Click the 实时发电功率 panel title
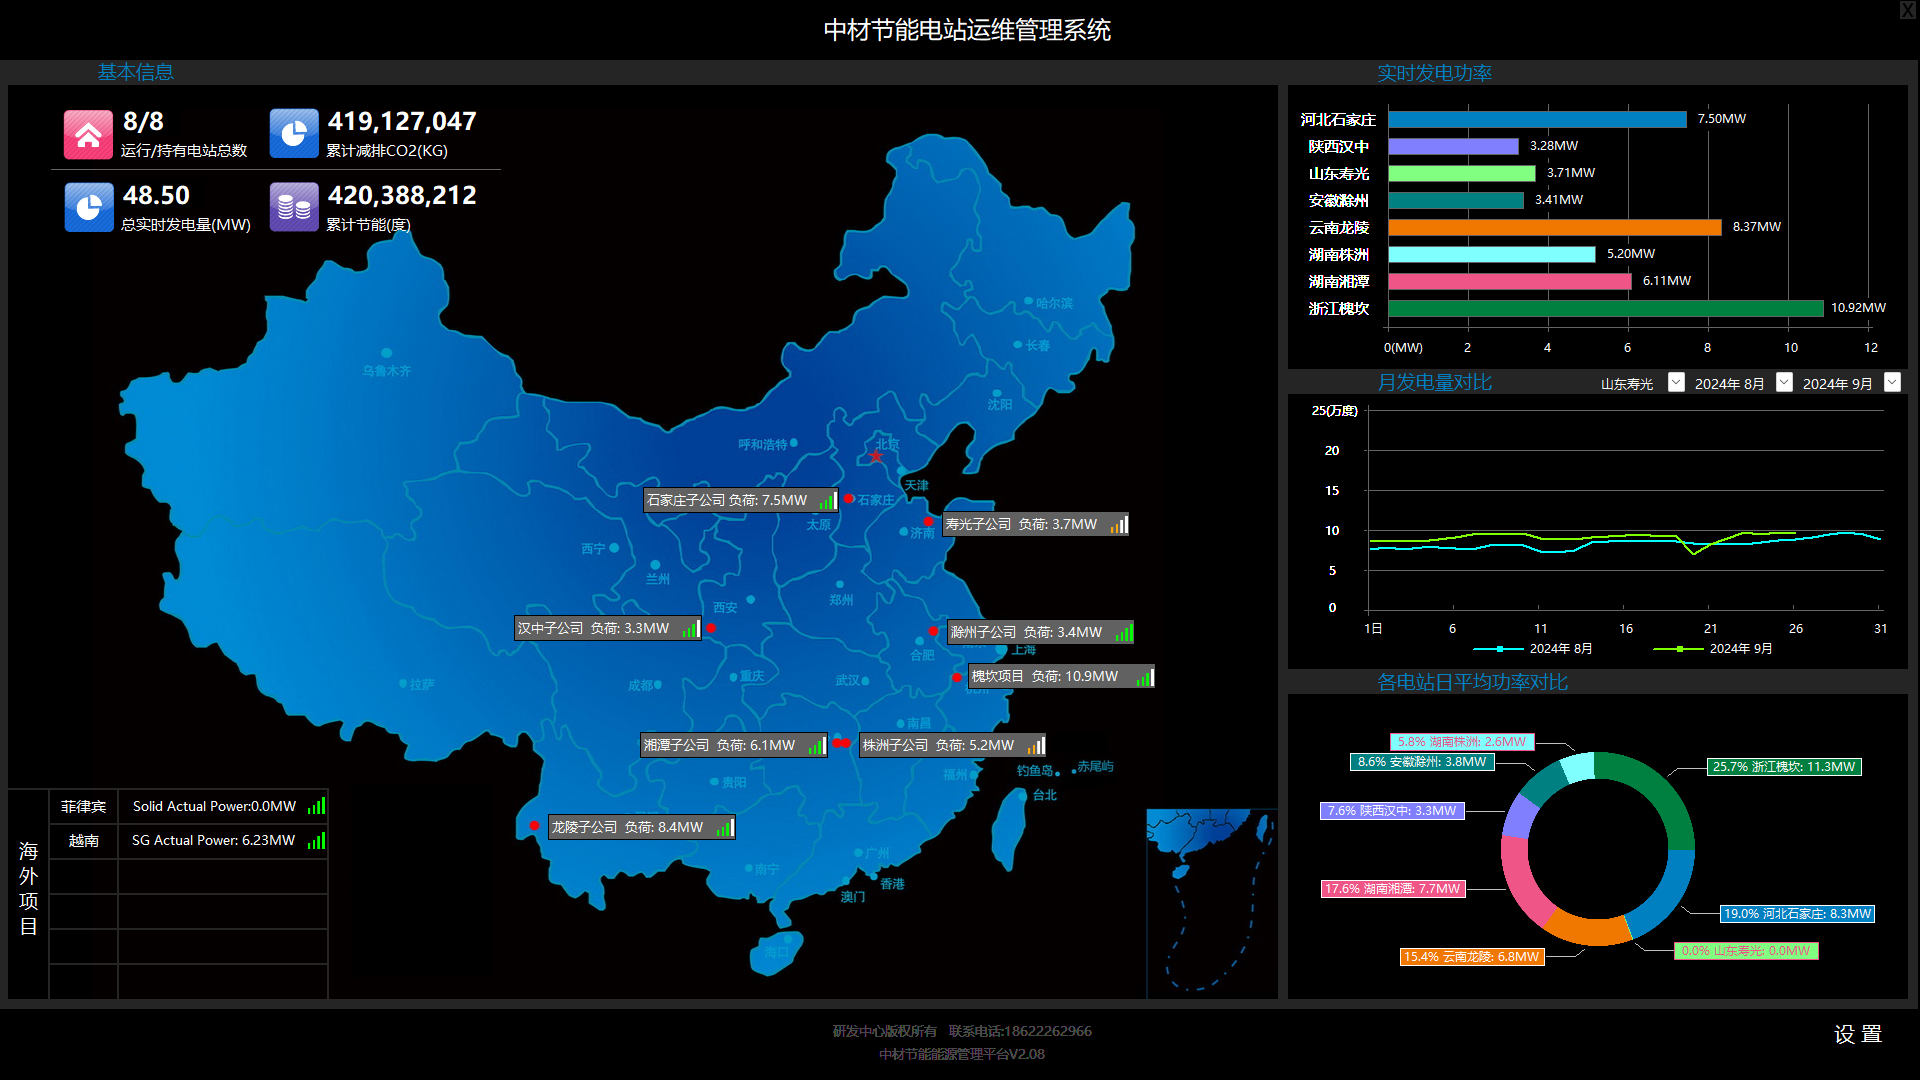Screen dimensions: 1920x1080 (x=1434, y=73)
